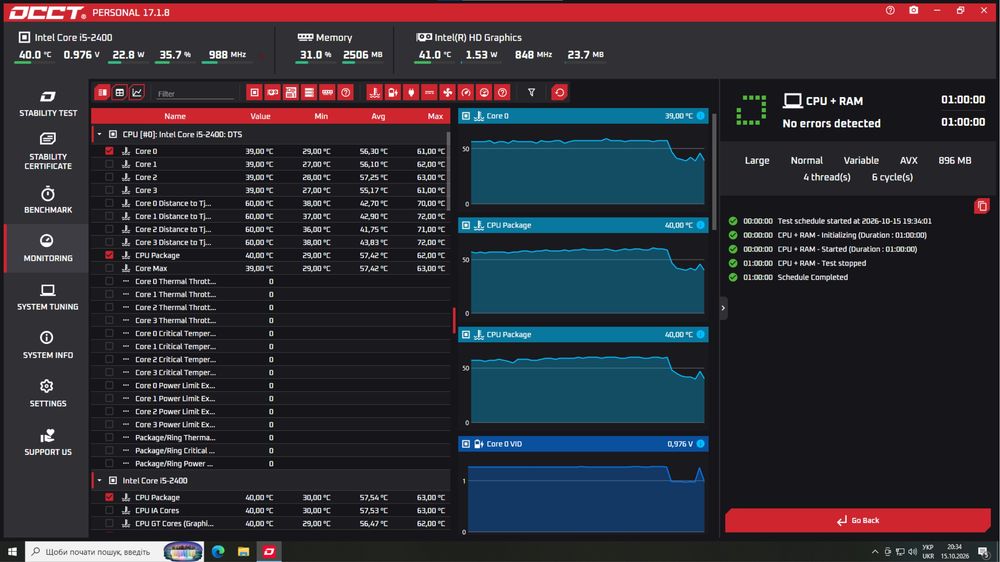Reset sensor min/max values
Image resolution: width=1000 pixels, height=562 pixels.
[559, 92]
